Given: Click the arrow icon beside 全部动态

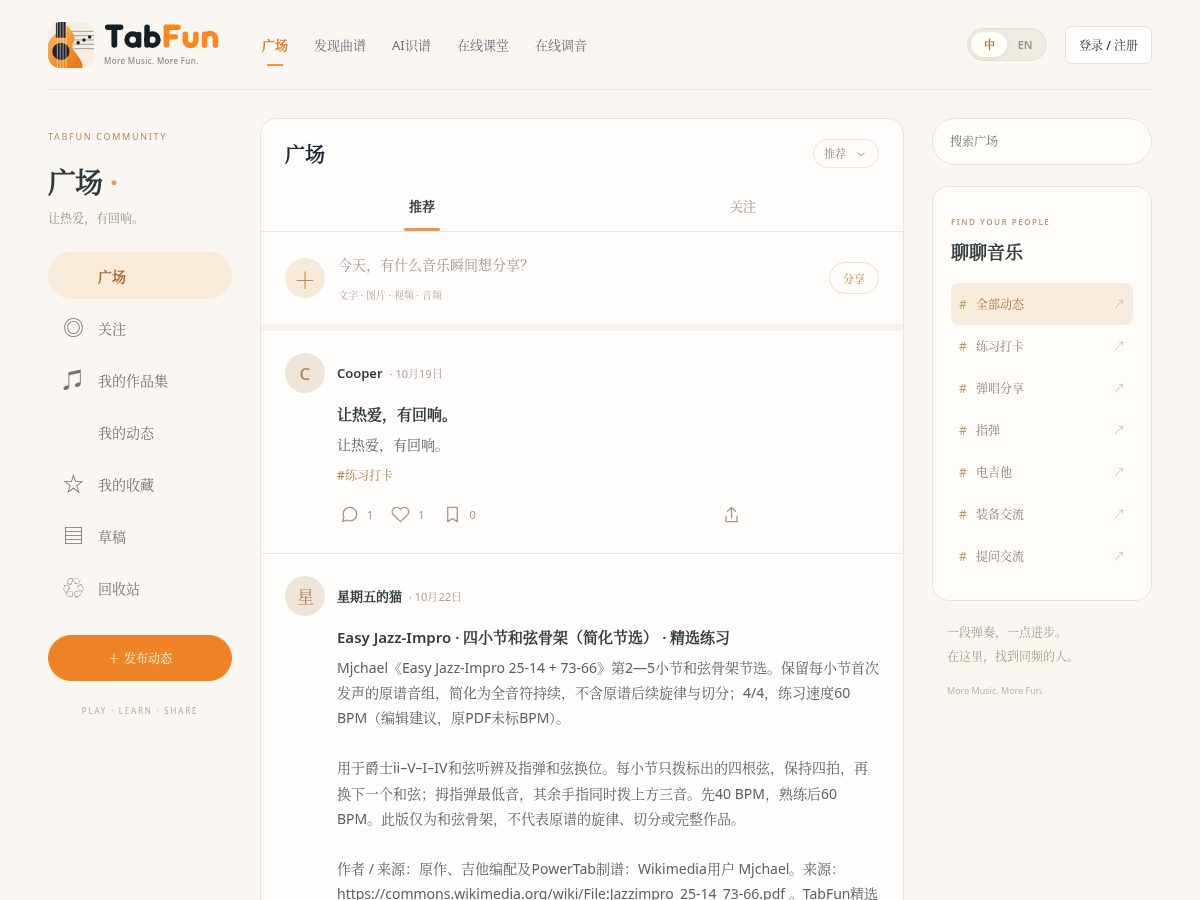Looking at the screenshot, I should [1118, 304].
